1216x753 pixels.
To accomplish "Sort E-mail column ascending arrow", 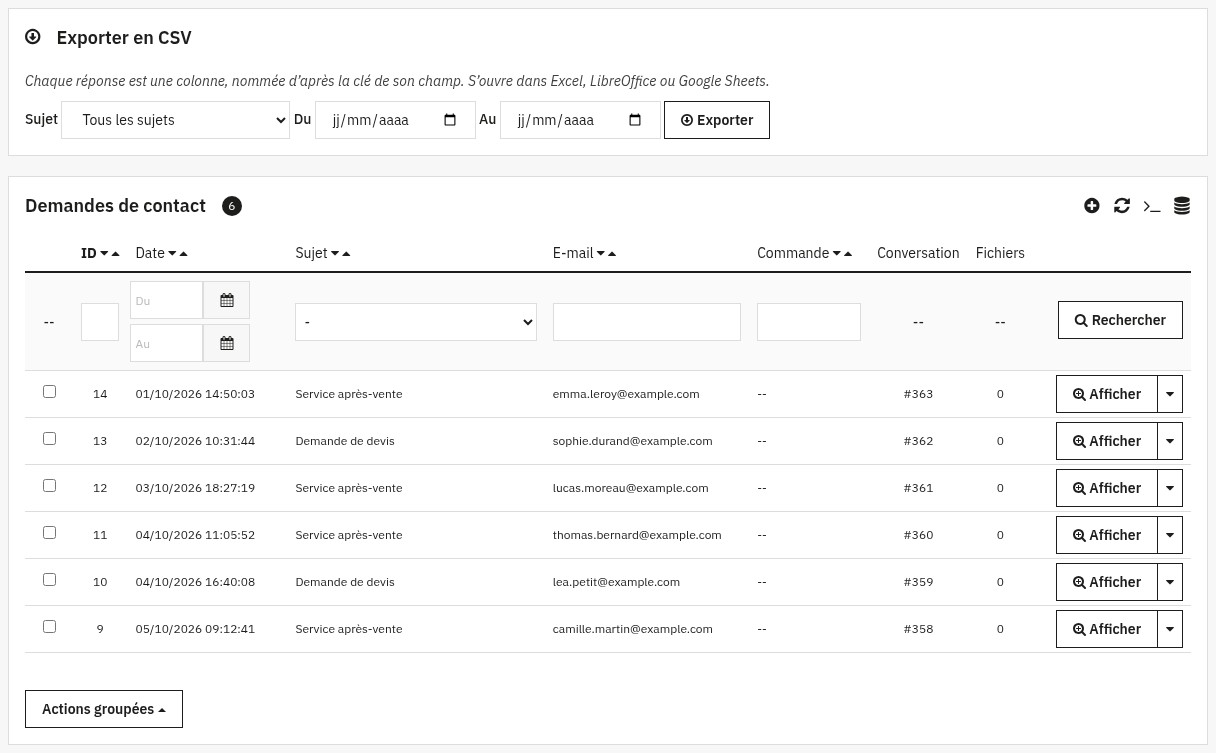I will pyautogui.click(x=612, y=254).
